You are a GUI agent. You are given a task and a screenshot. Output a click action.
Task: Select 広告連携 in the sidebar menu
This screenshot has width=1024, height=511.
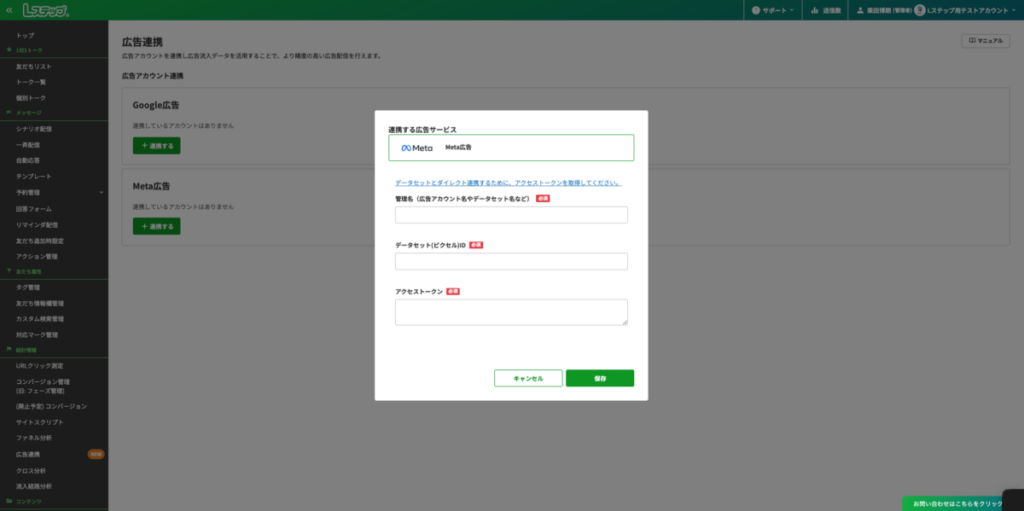29,454
